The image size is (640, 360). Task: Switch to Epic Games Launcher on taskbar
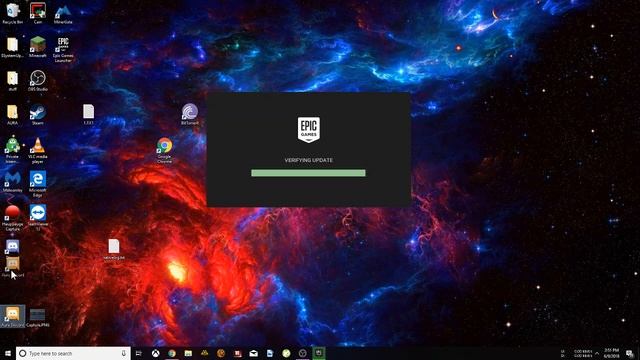pyautogui.click(x=319, y=353)
